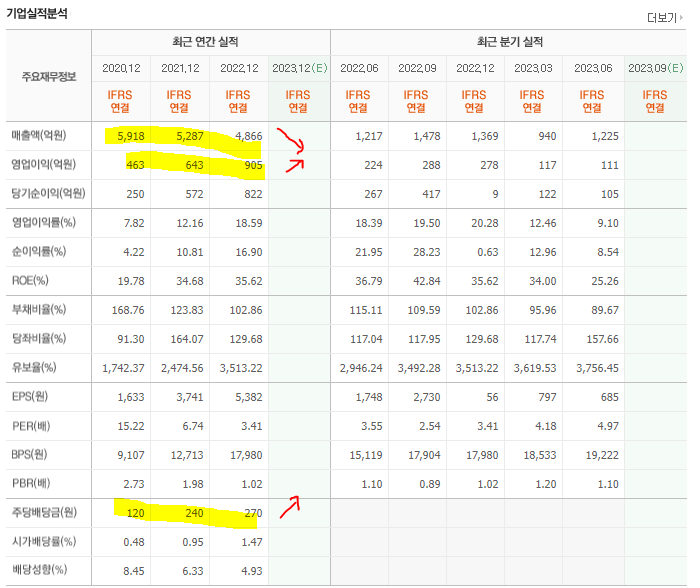Click the 1,478 quarterly revenue value
Image resolution: width=700 pixels, height=588 pixels.
point(427,136)
